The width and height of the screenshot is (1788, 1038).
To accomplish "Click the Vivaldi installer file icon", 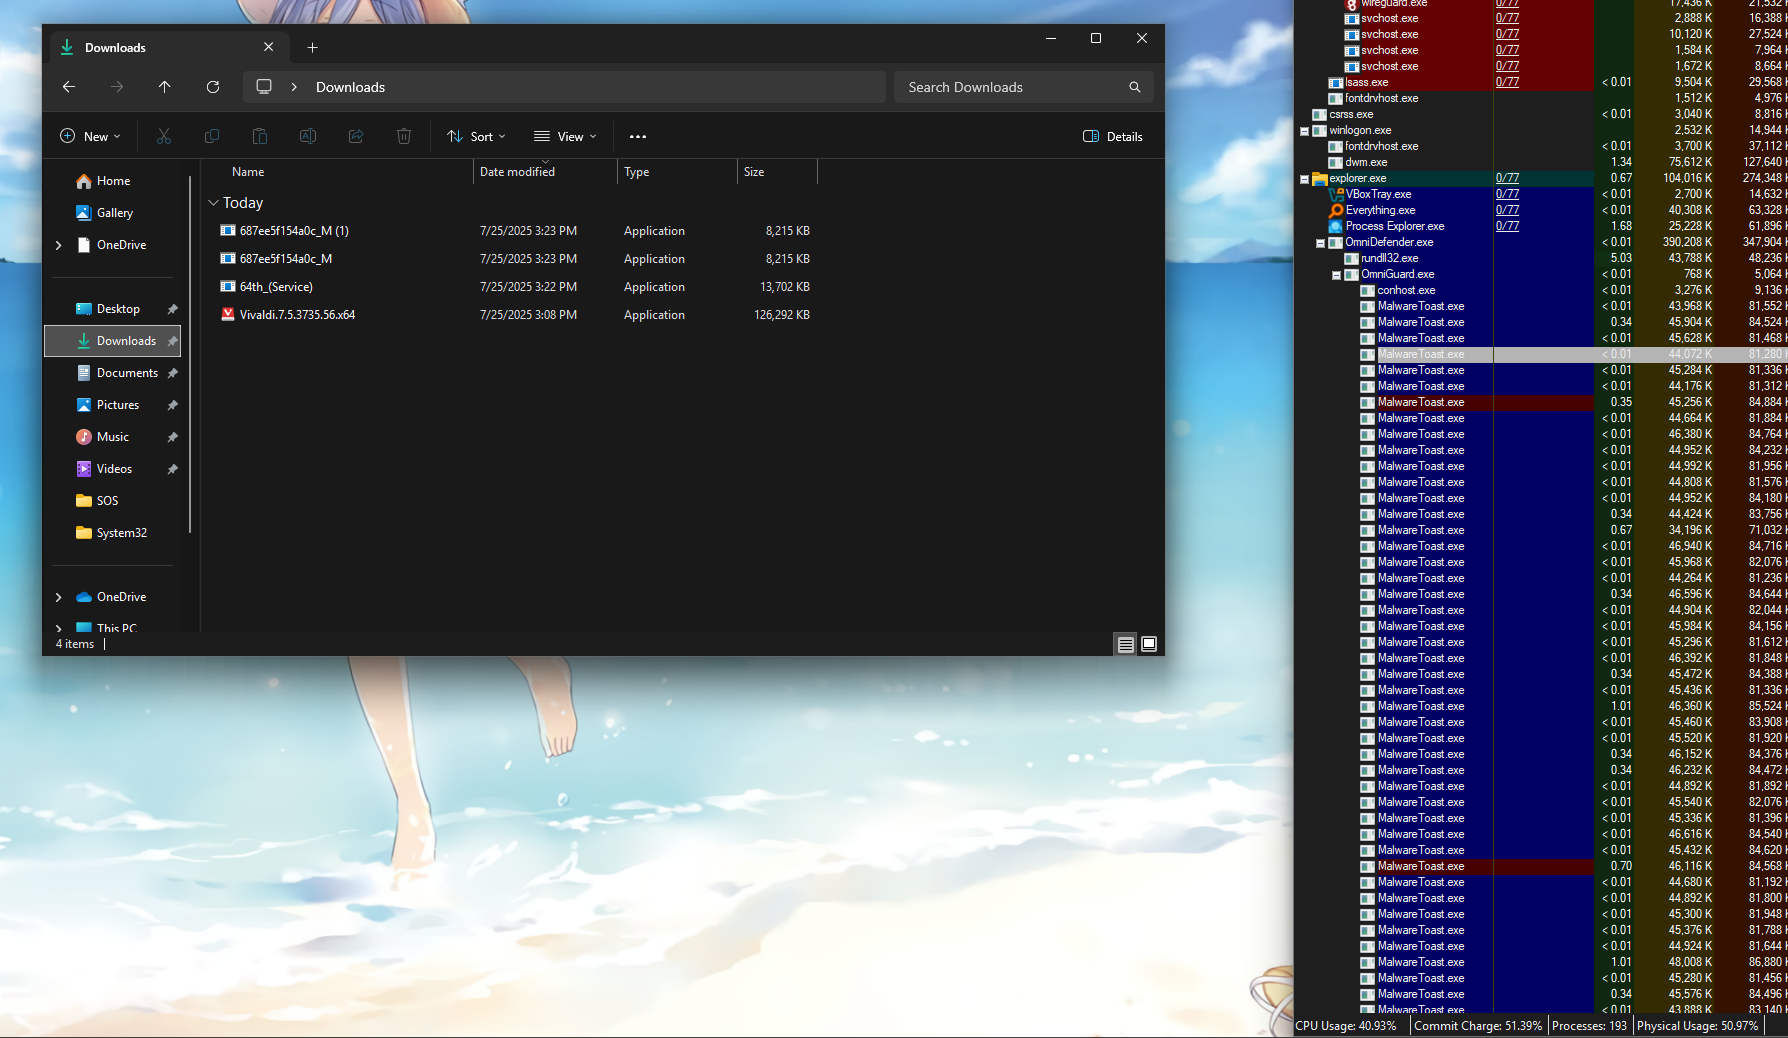I will tap(228, 315).
